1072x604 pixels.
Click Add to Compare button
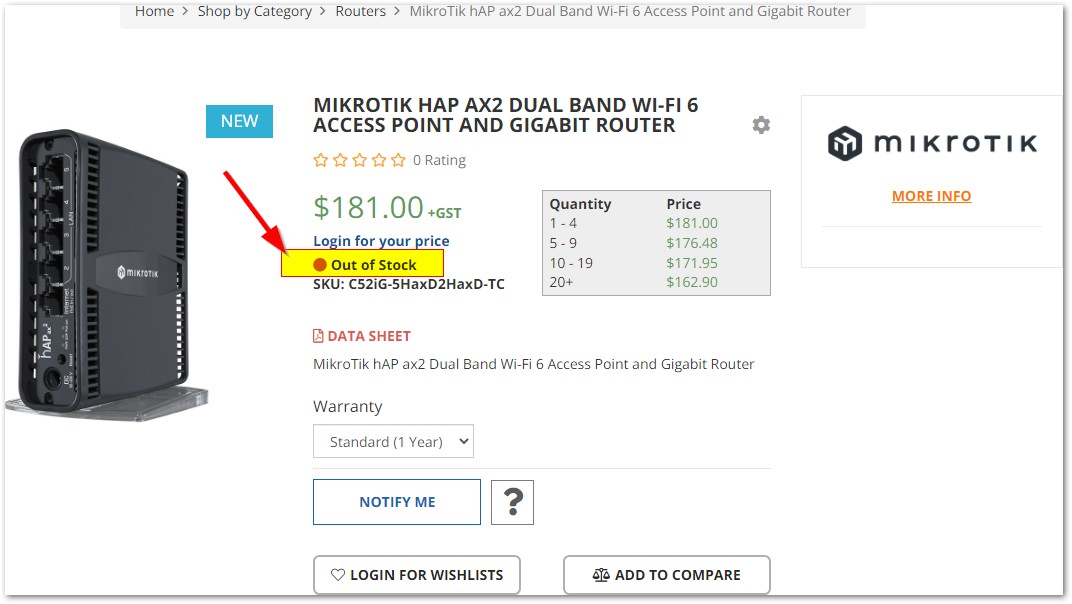point(667,575)
